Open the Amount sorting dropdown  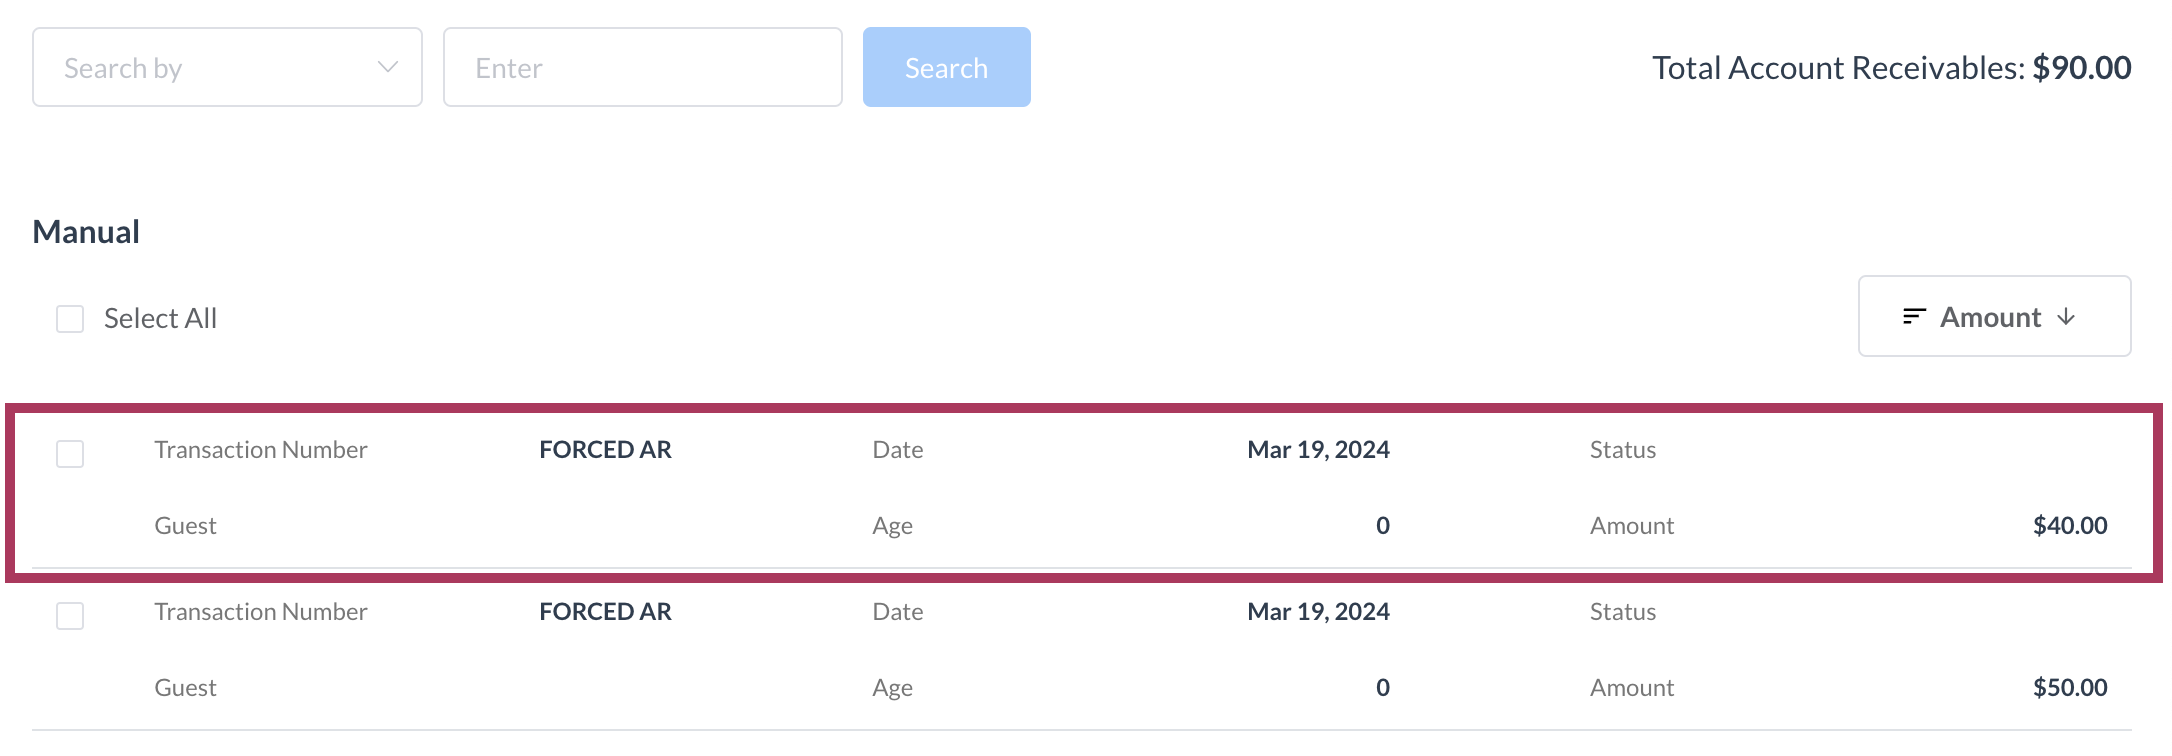pyautogui.click(x=1993, y=316)
